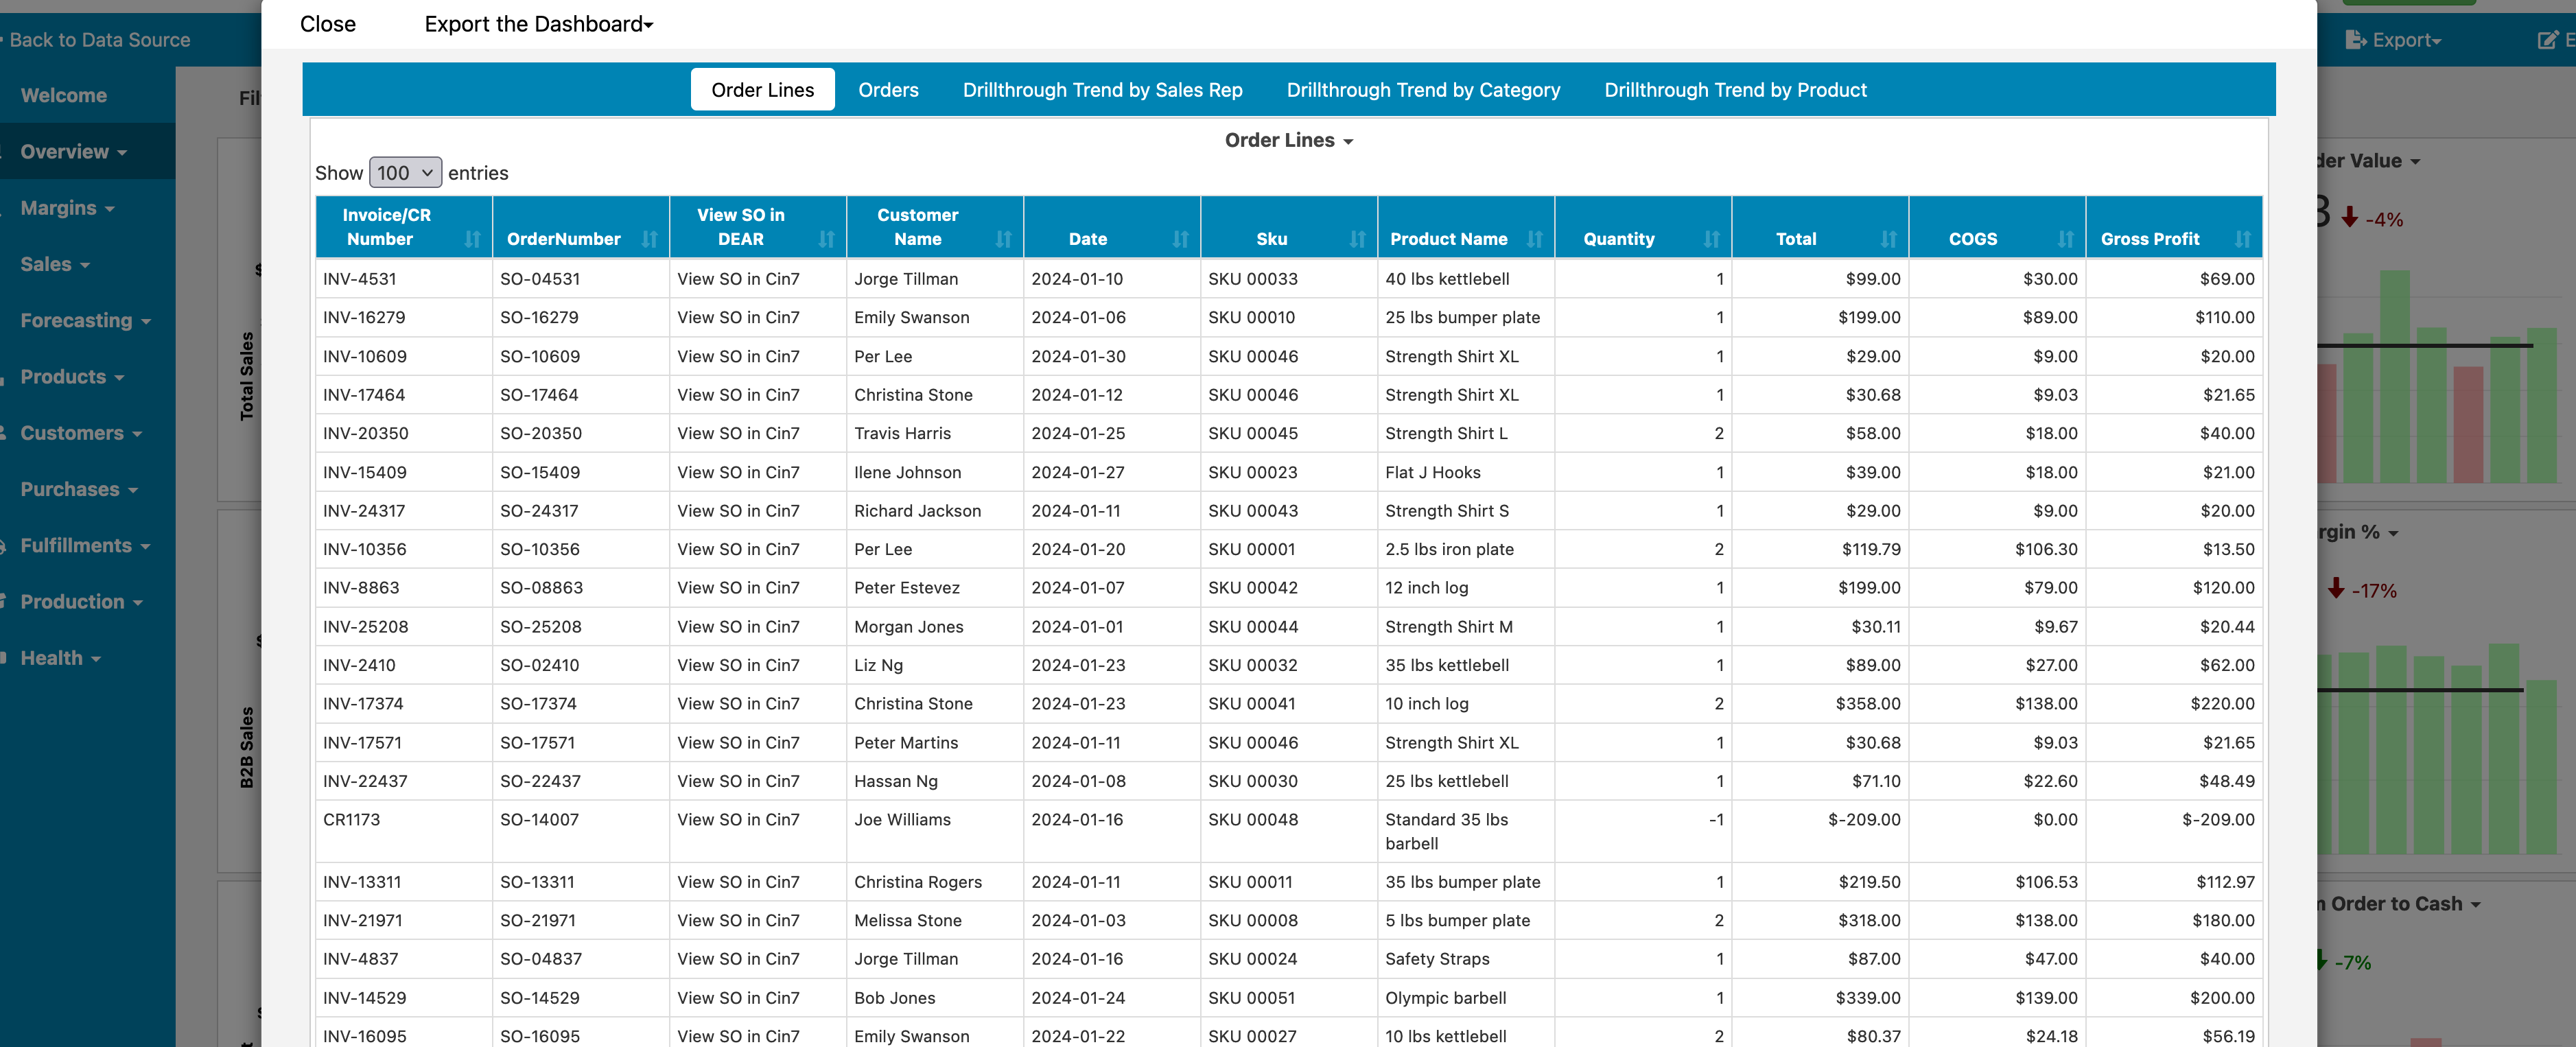This screenshot has height=1047, width=2576.
Task: Sort by Invoice/CR Number column arrows
Action: pyautogui.click(x=472, y=239)
